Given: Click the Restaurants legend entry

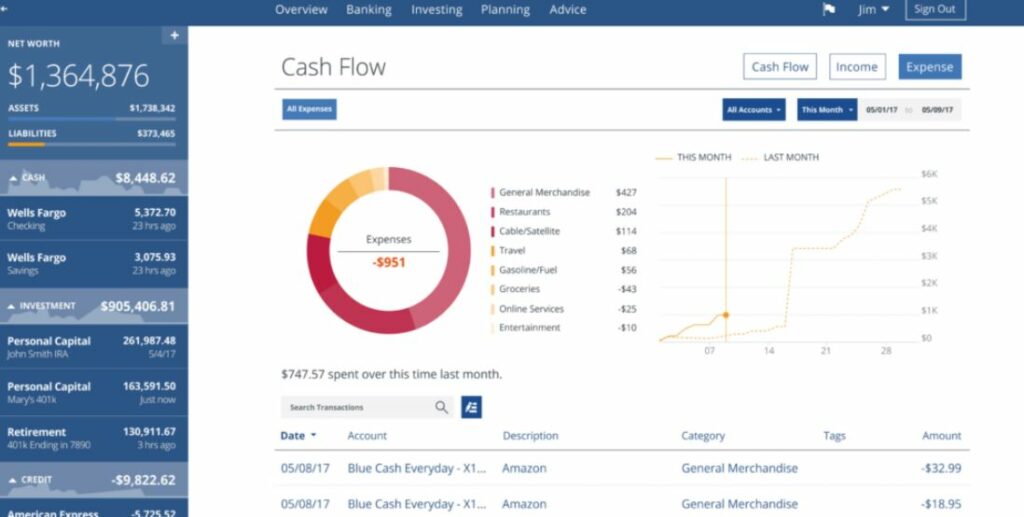Looking at the screenshot, I should [563, 212].
